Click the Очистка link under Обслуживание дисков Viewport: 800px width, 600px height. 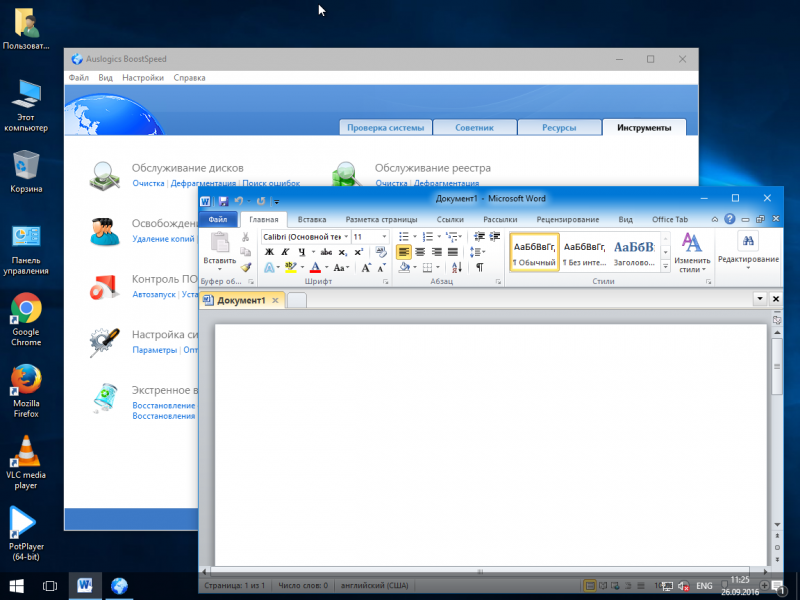point(148,183)
